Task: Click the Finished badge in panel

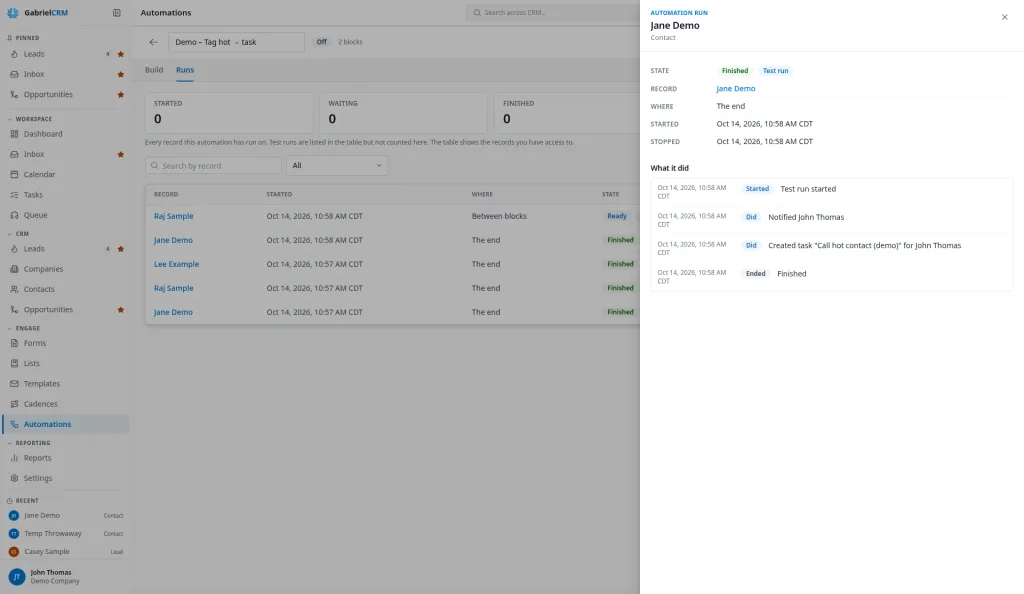Action: tap(735, 70)
